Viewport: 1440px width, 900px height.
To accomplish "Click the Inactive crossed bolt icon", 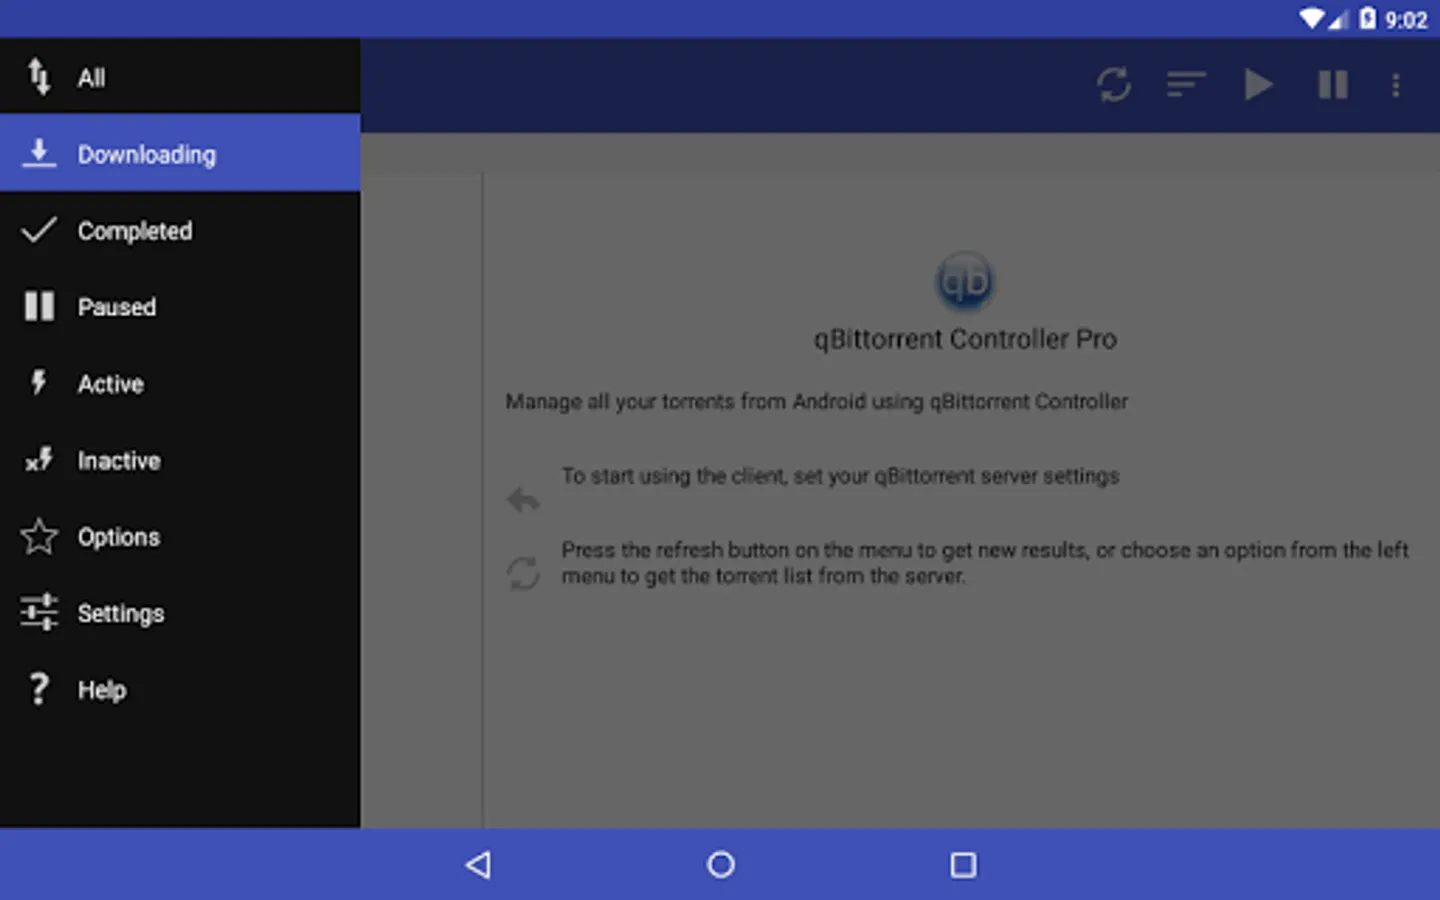I will (x=39, y=459).
